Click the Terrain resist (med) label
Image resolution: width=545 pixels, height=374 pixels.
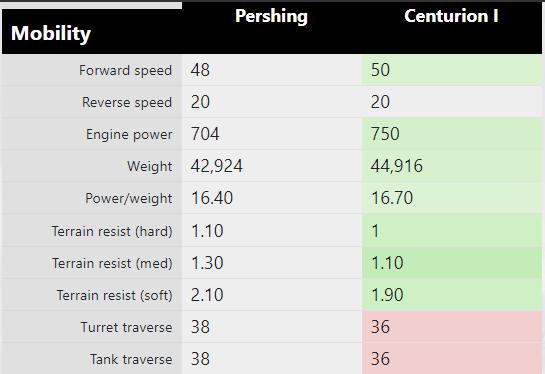tap(112, 263)
